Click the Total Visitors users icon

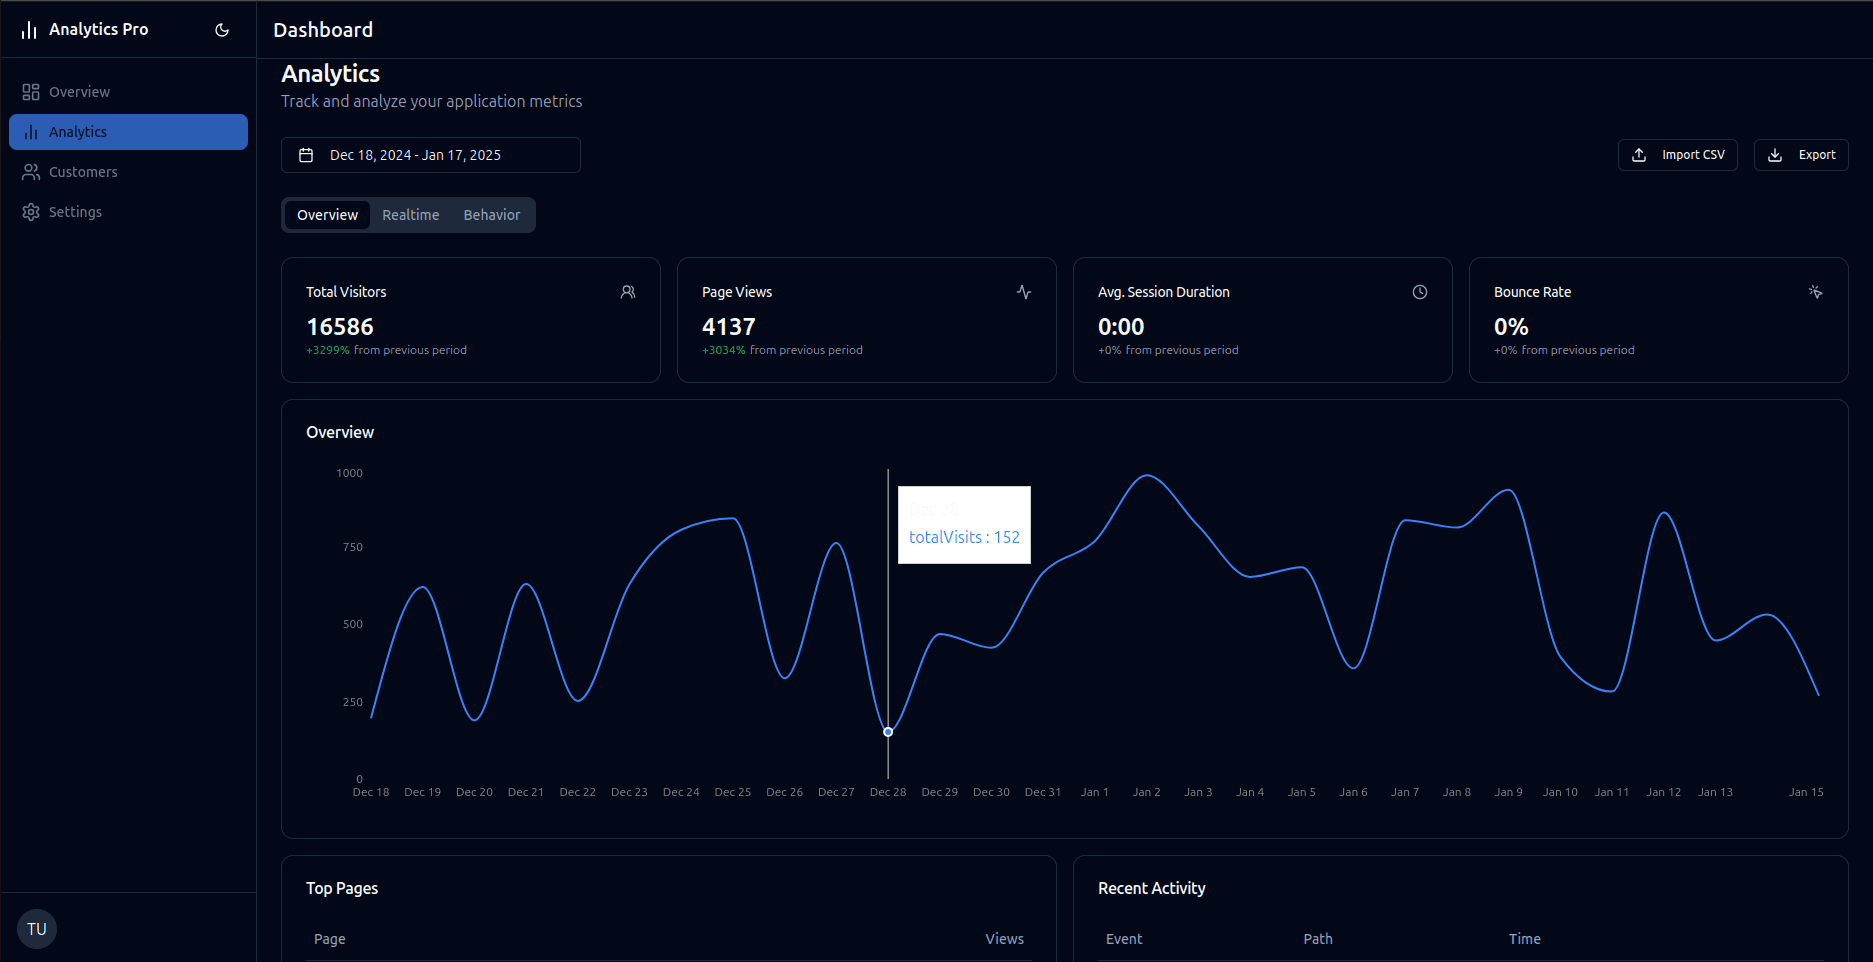628,291
